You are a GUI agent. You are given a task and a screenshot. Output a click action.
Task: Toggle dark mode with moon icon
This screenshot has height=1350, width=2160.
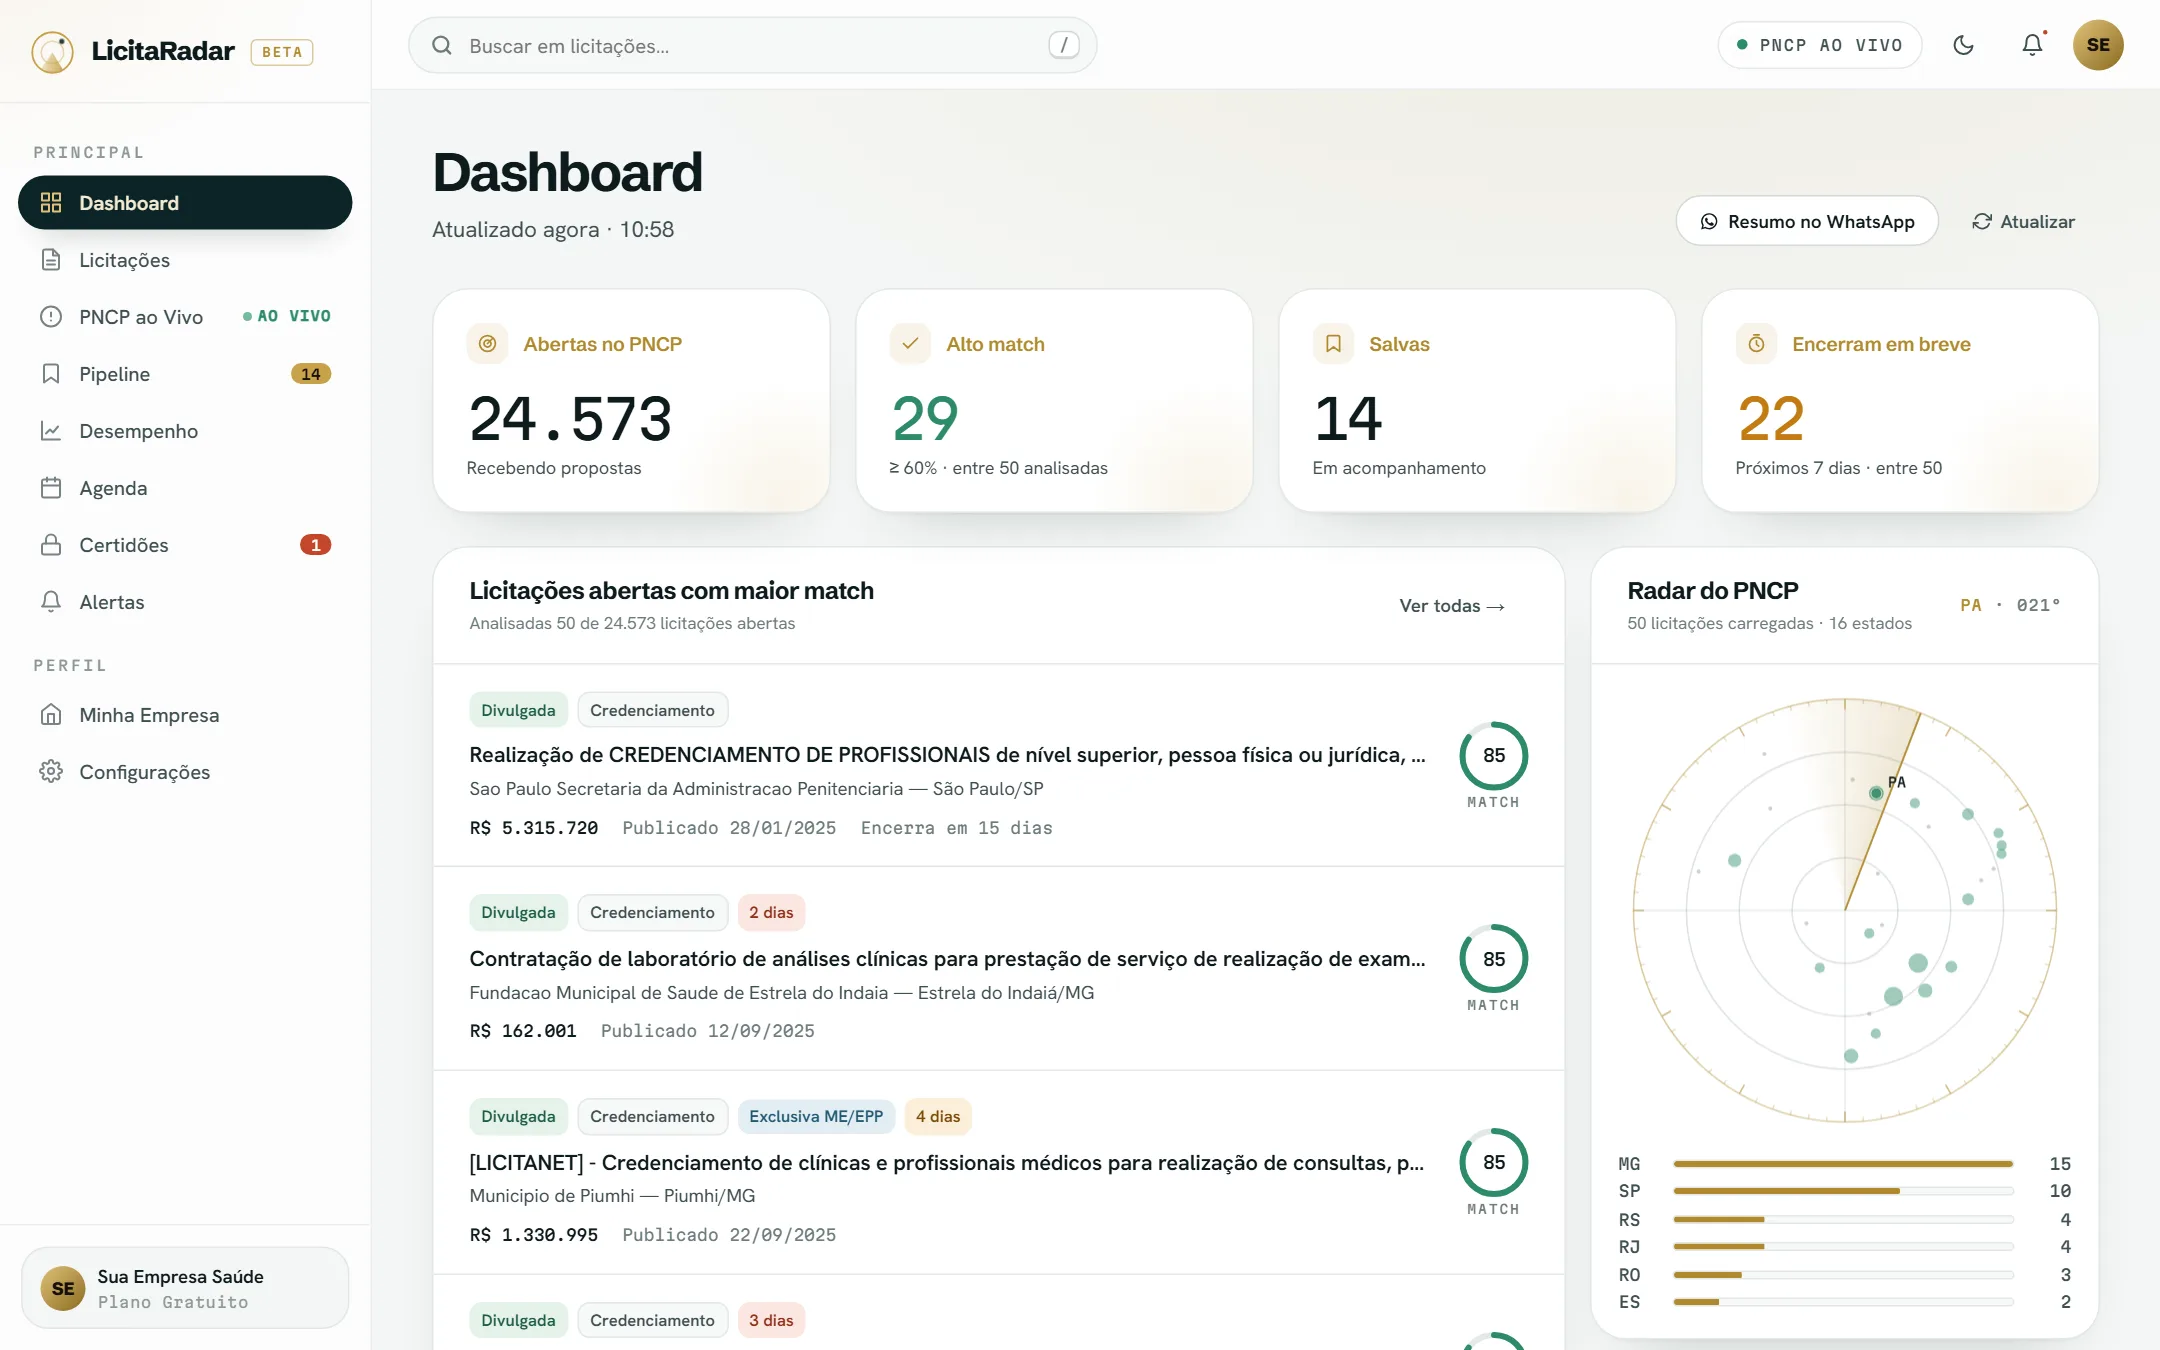pyautogui.click(x=1963, y=45)
